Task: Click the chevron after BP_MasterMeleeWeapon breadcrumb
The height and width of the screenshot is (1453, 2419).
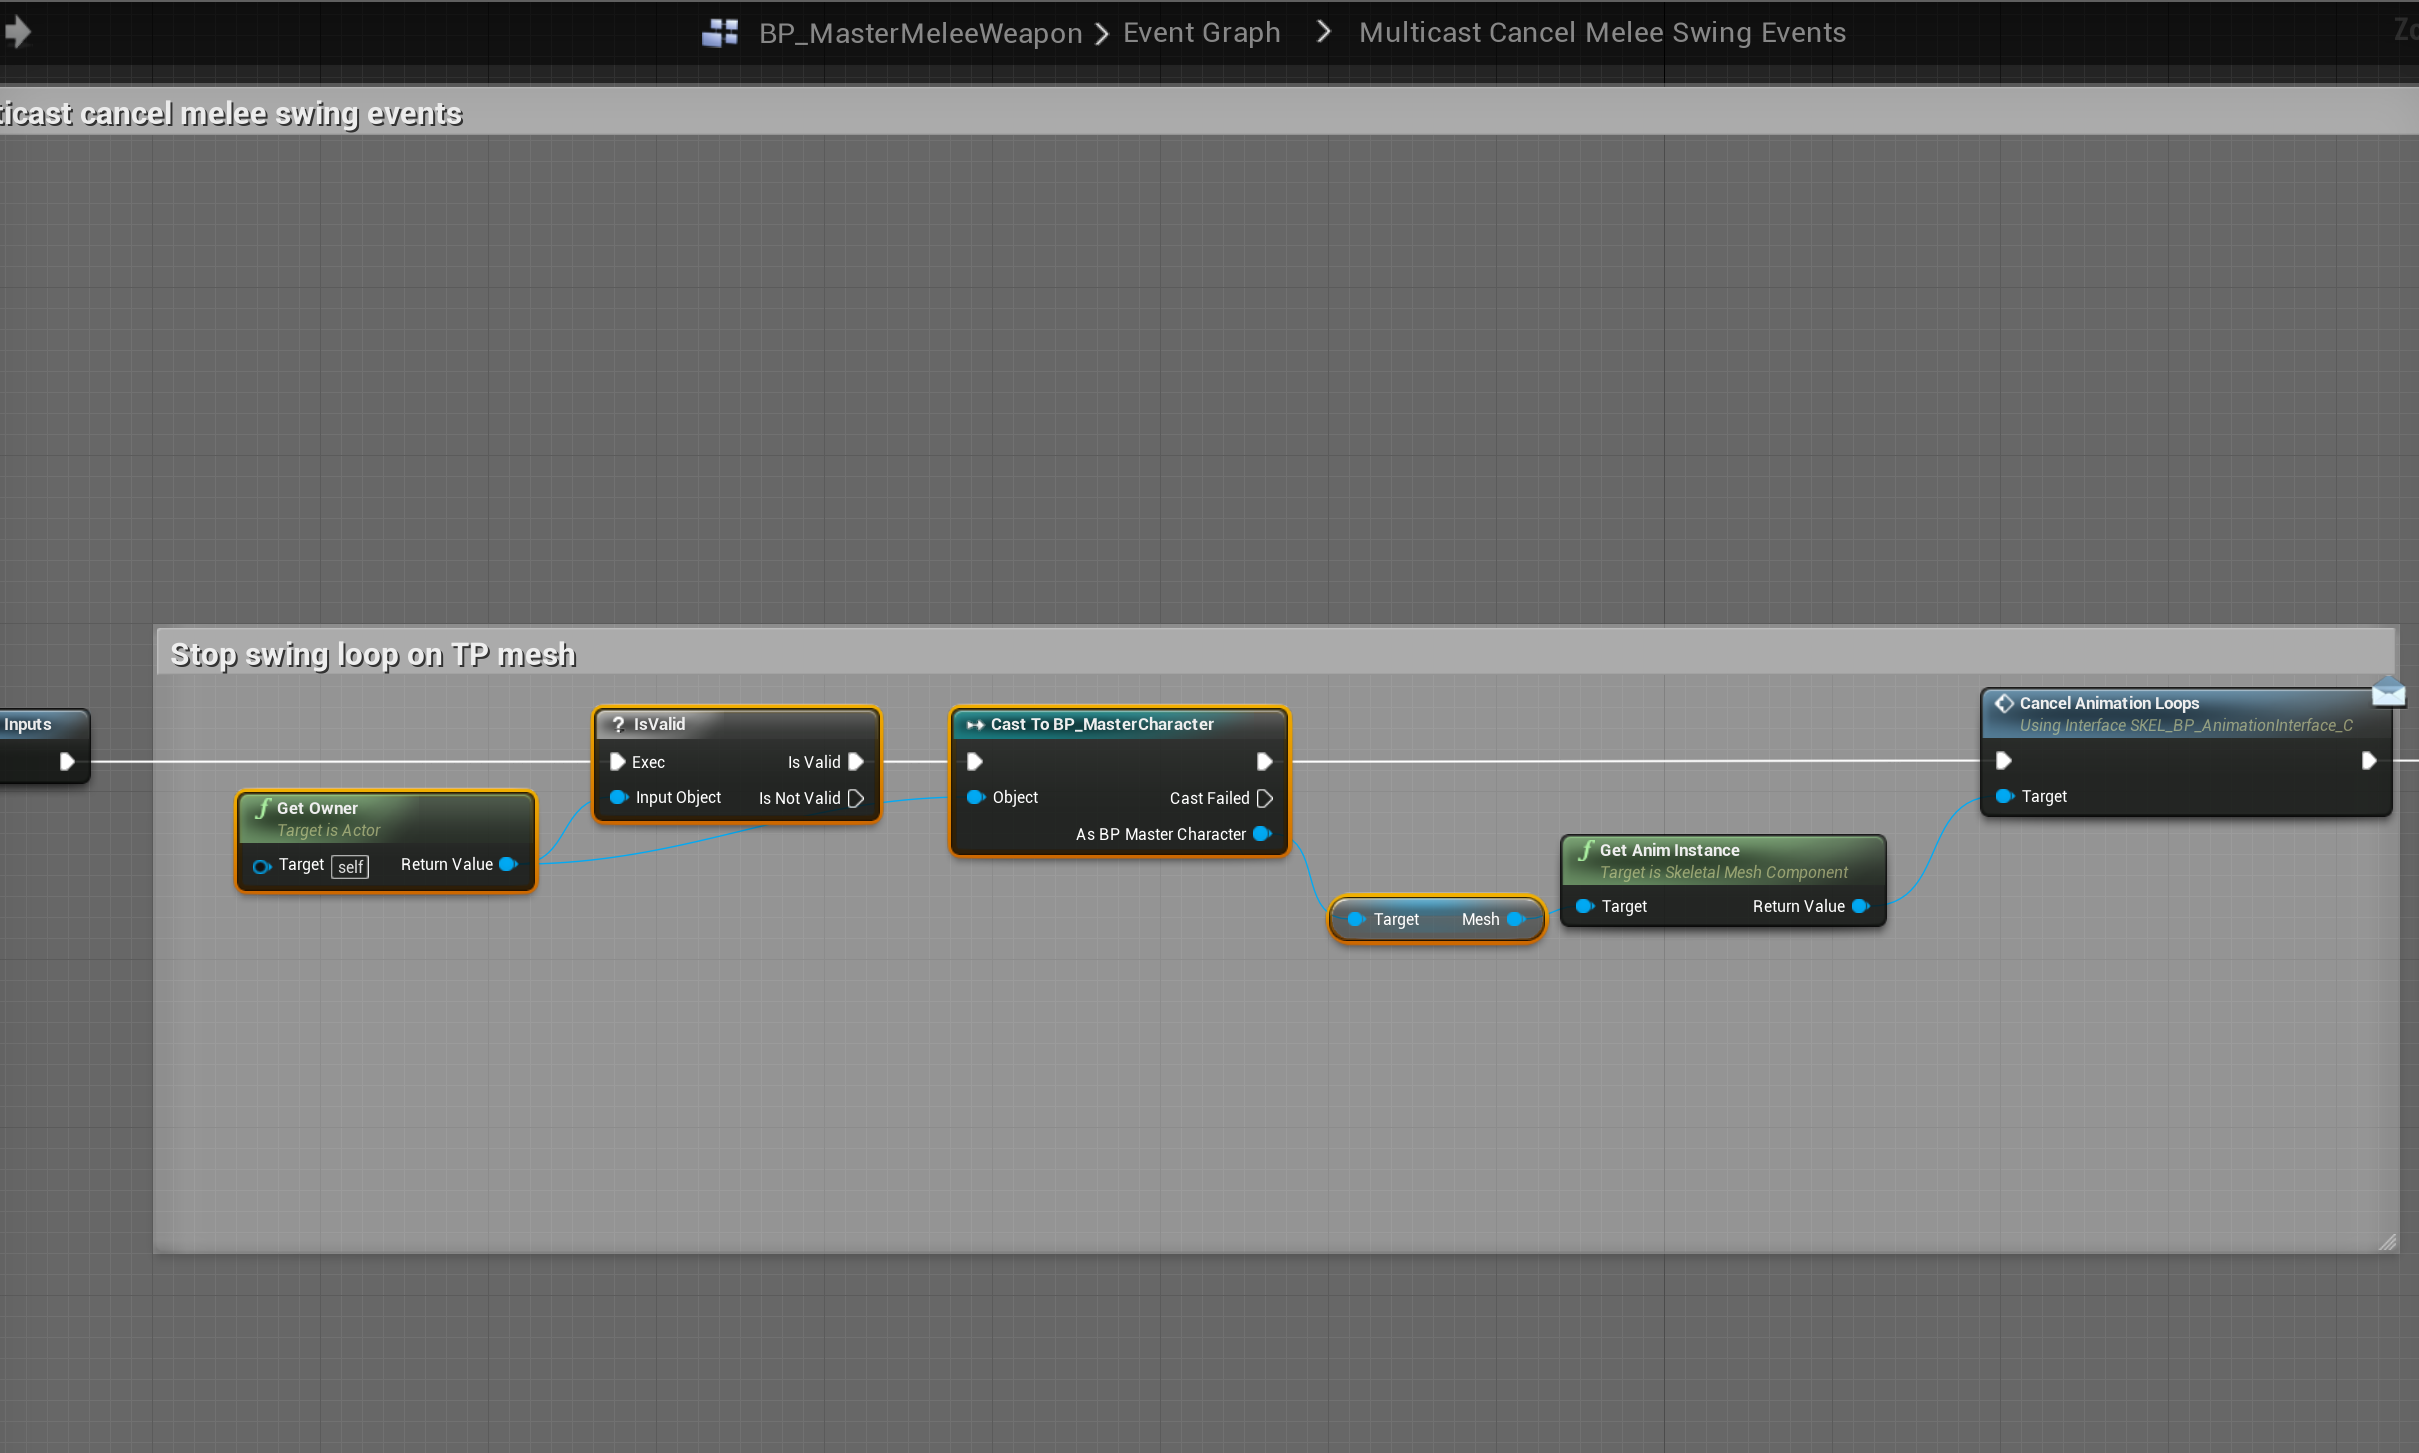Action: coord(1102,34)
